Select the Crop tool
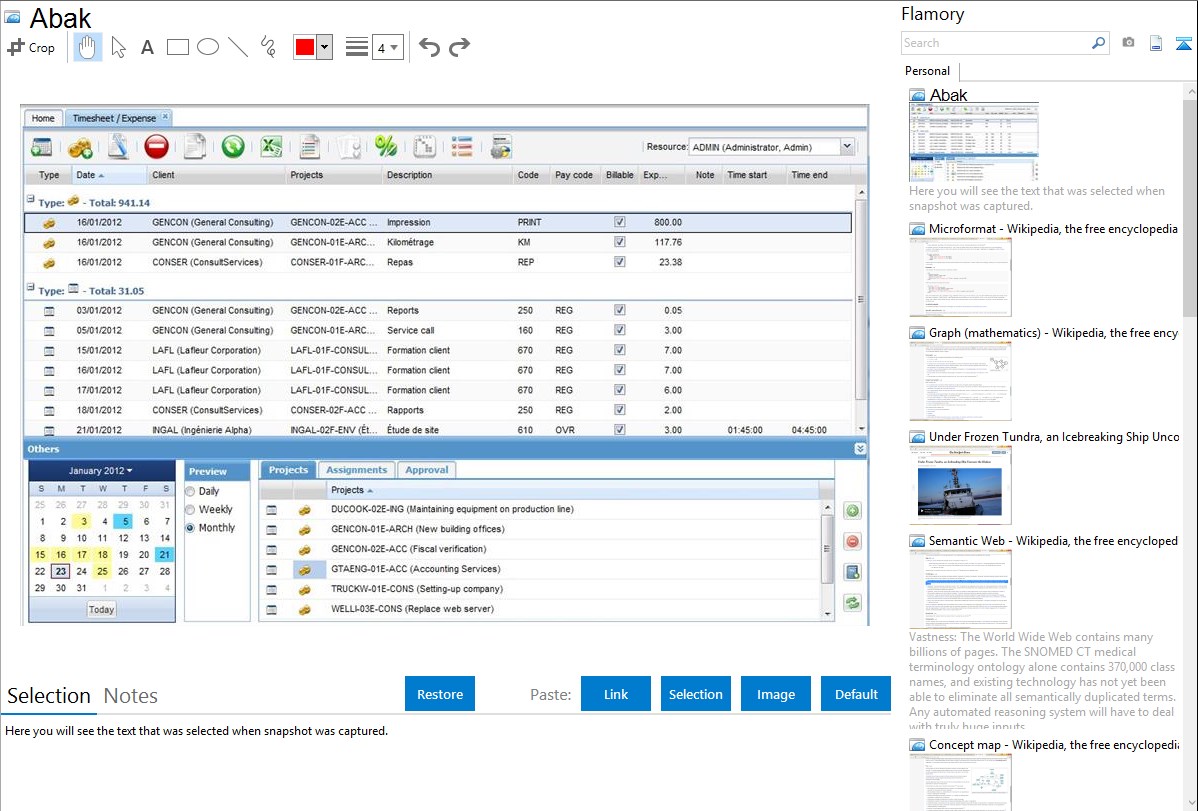The height and width of the screenshot is (811, 1198). (x=31, y=47)
